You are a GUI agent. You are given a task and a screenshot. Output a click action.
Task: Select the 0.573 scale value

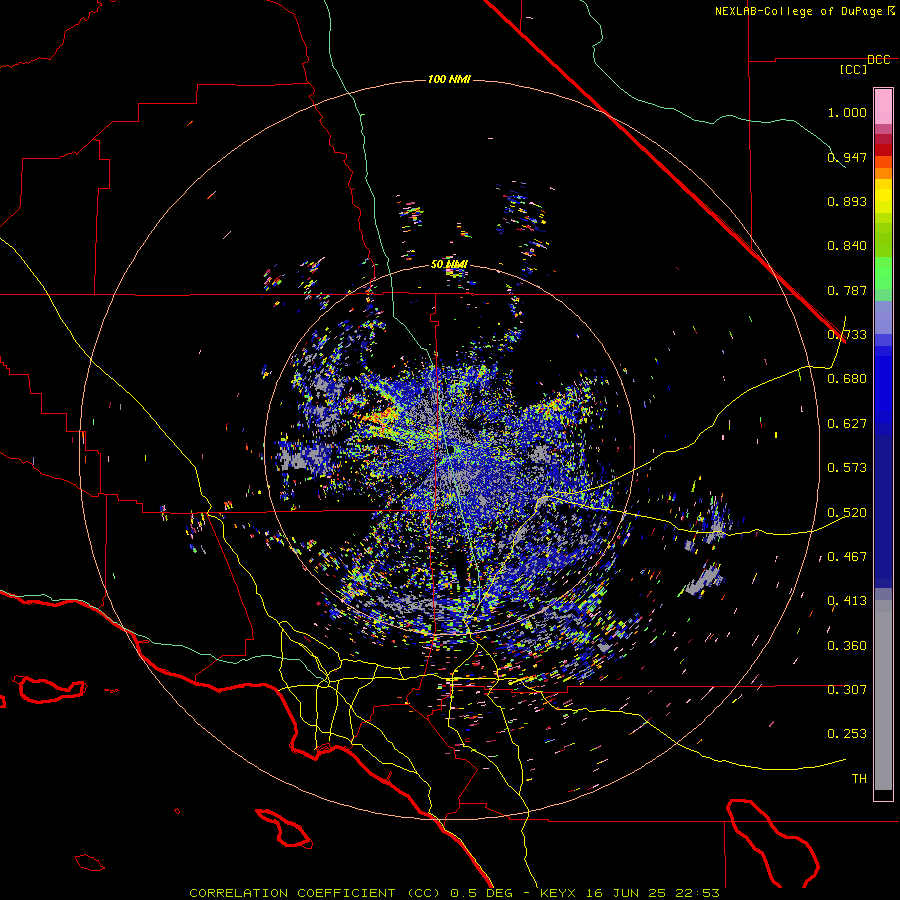[847, 468]
